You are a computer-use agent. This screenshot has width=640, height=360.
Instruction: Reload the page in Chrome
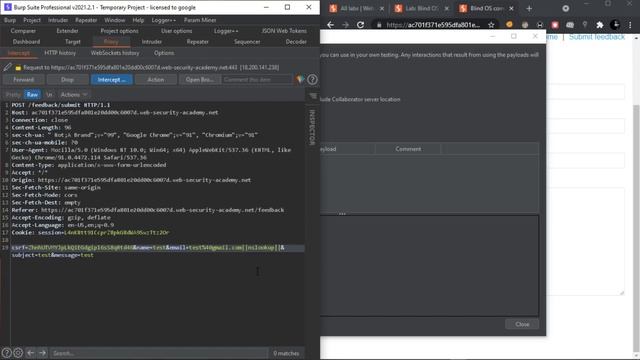(x=360, y=25)
